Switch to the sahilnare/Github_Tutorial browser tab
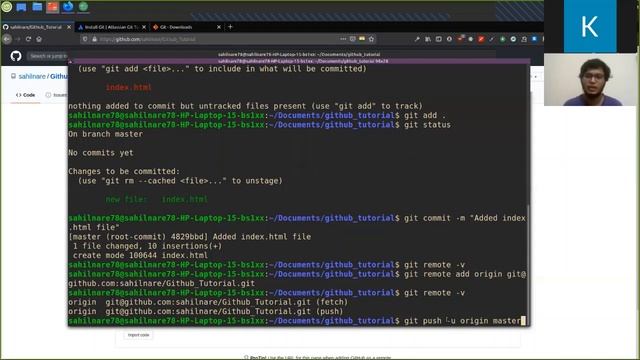 [x=36, y=27]
